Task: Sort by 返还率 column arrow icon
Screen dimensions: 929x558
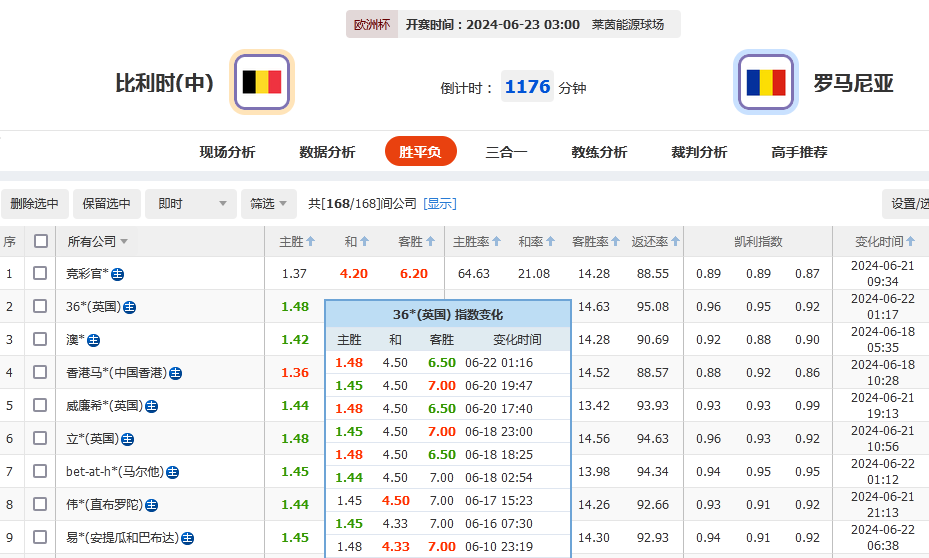Action: pyautogui.click(x=676, y=242)
